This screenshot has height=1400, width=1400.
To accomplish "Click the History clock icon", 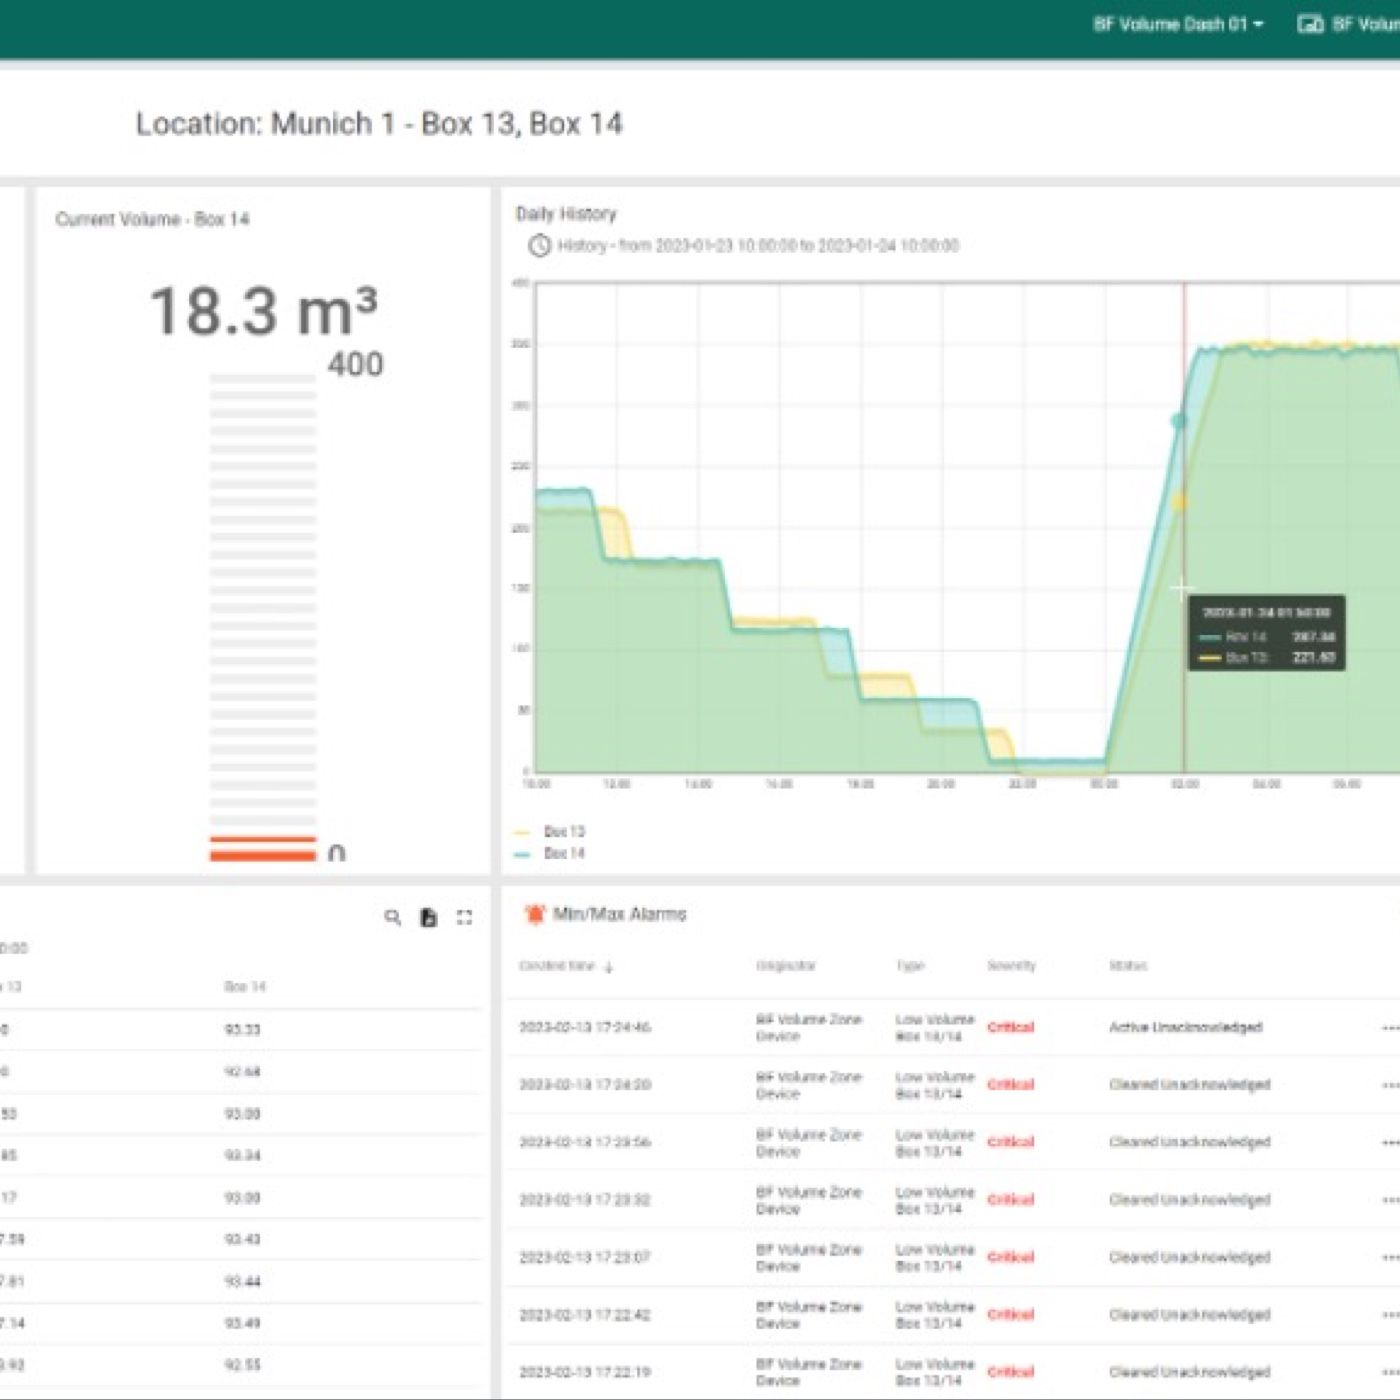I will point(539,245).
